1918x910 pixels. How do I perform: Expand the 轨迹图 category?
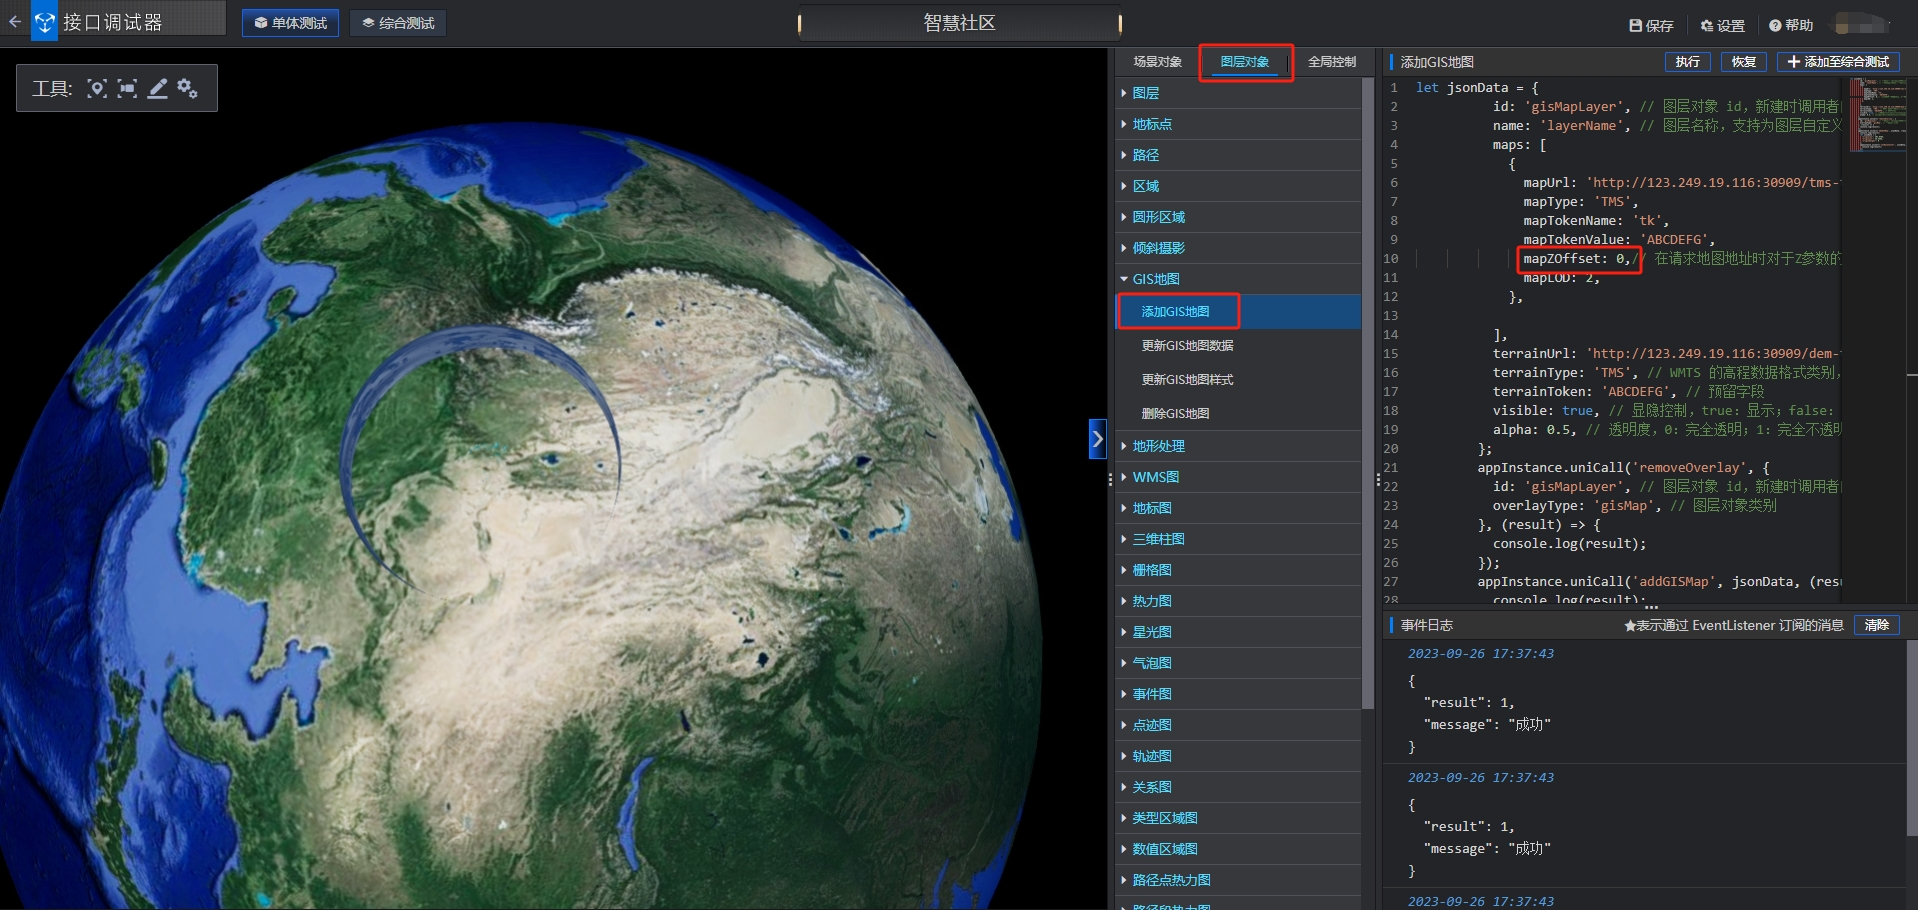(x=1238, y=756)
